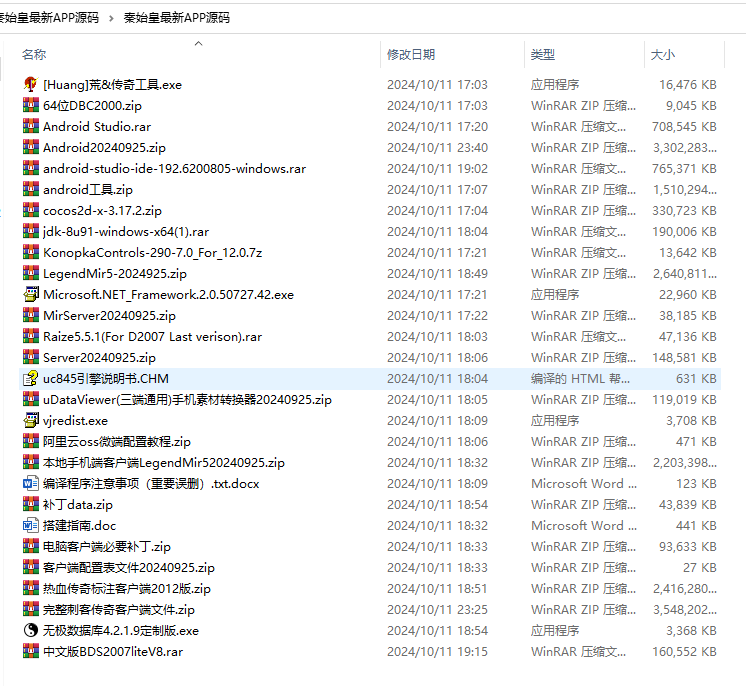Sort files by the 修改日期 column header
The image size is (746, 686).
pyautogui.click(x=411, y=55)
